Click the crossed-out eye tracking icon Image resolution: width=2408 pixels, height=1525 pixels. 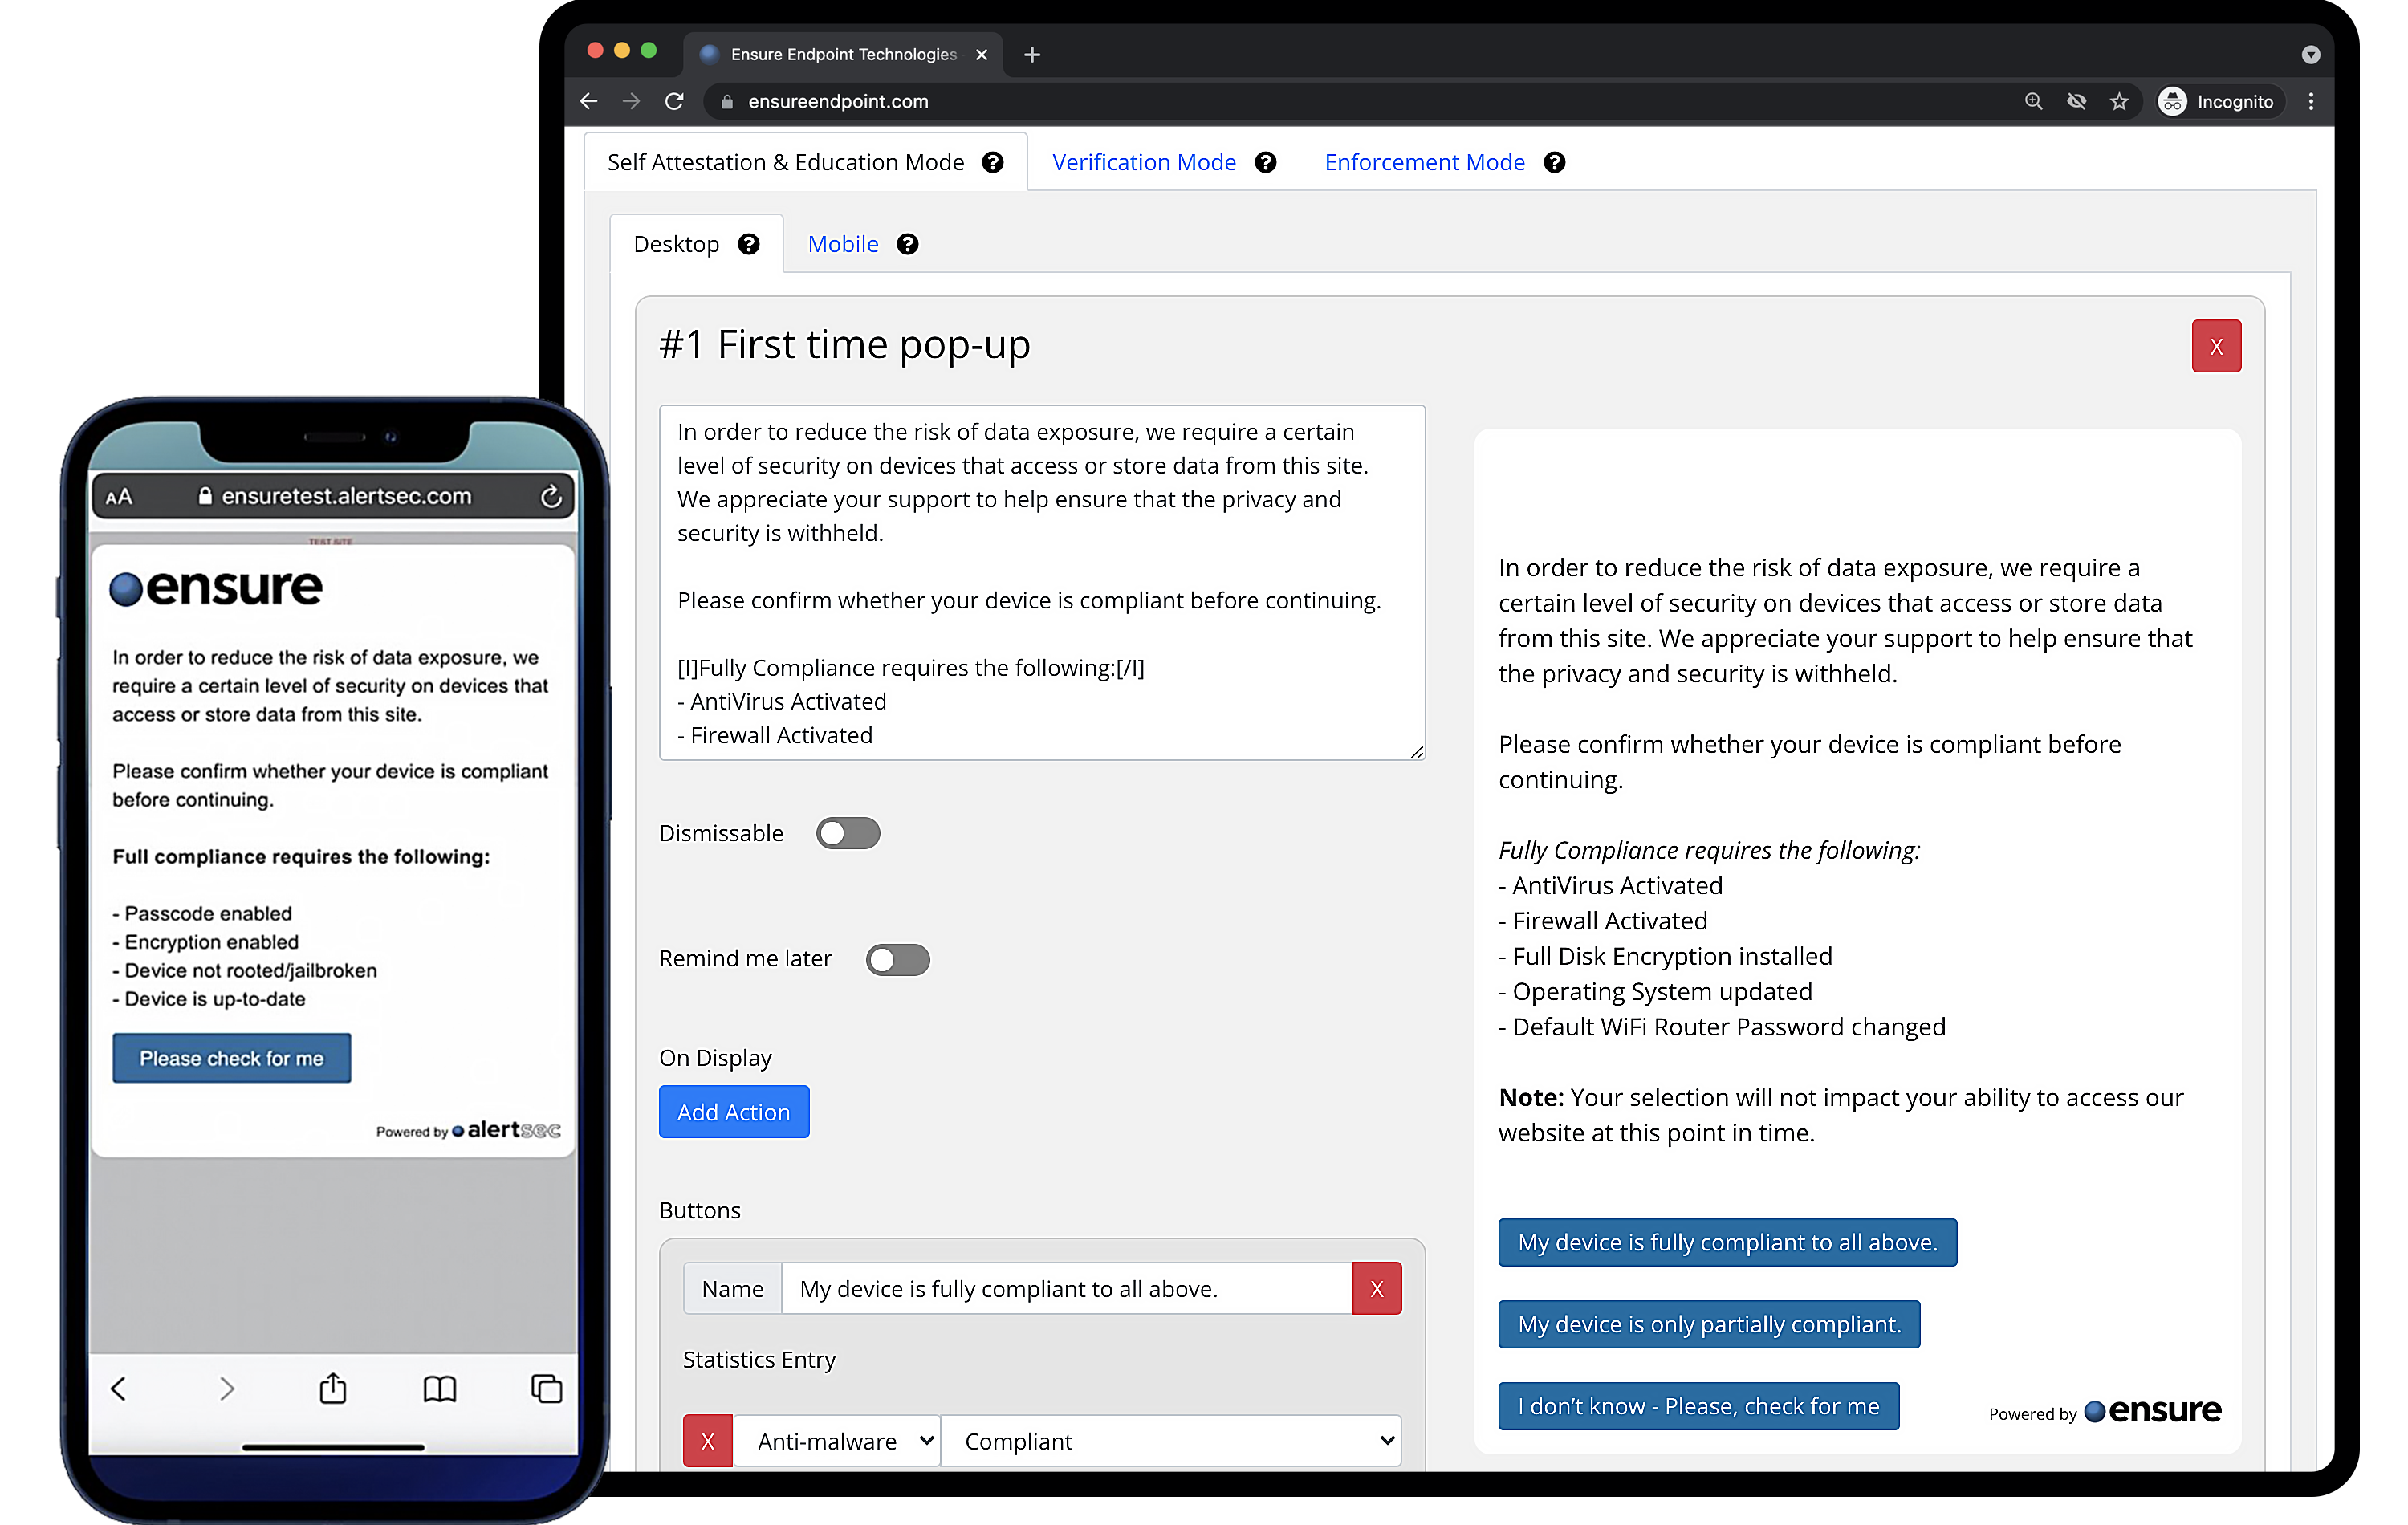pyautogui.click(x=2077, y=101)
